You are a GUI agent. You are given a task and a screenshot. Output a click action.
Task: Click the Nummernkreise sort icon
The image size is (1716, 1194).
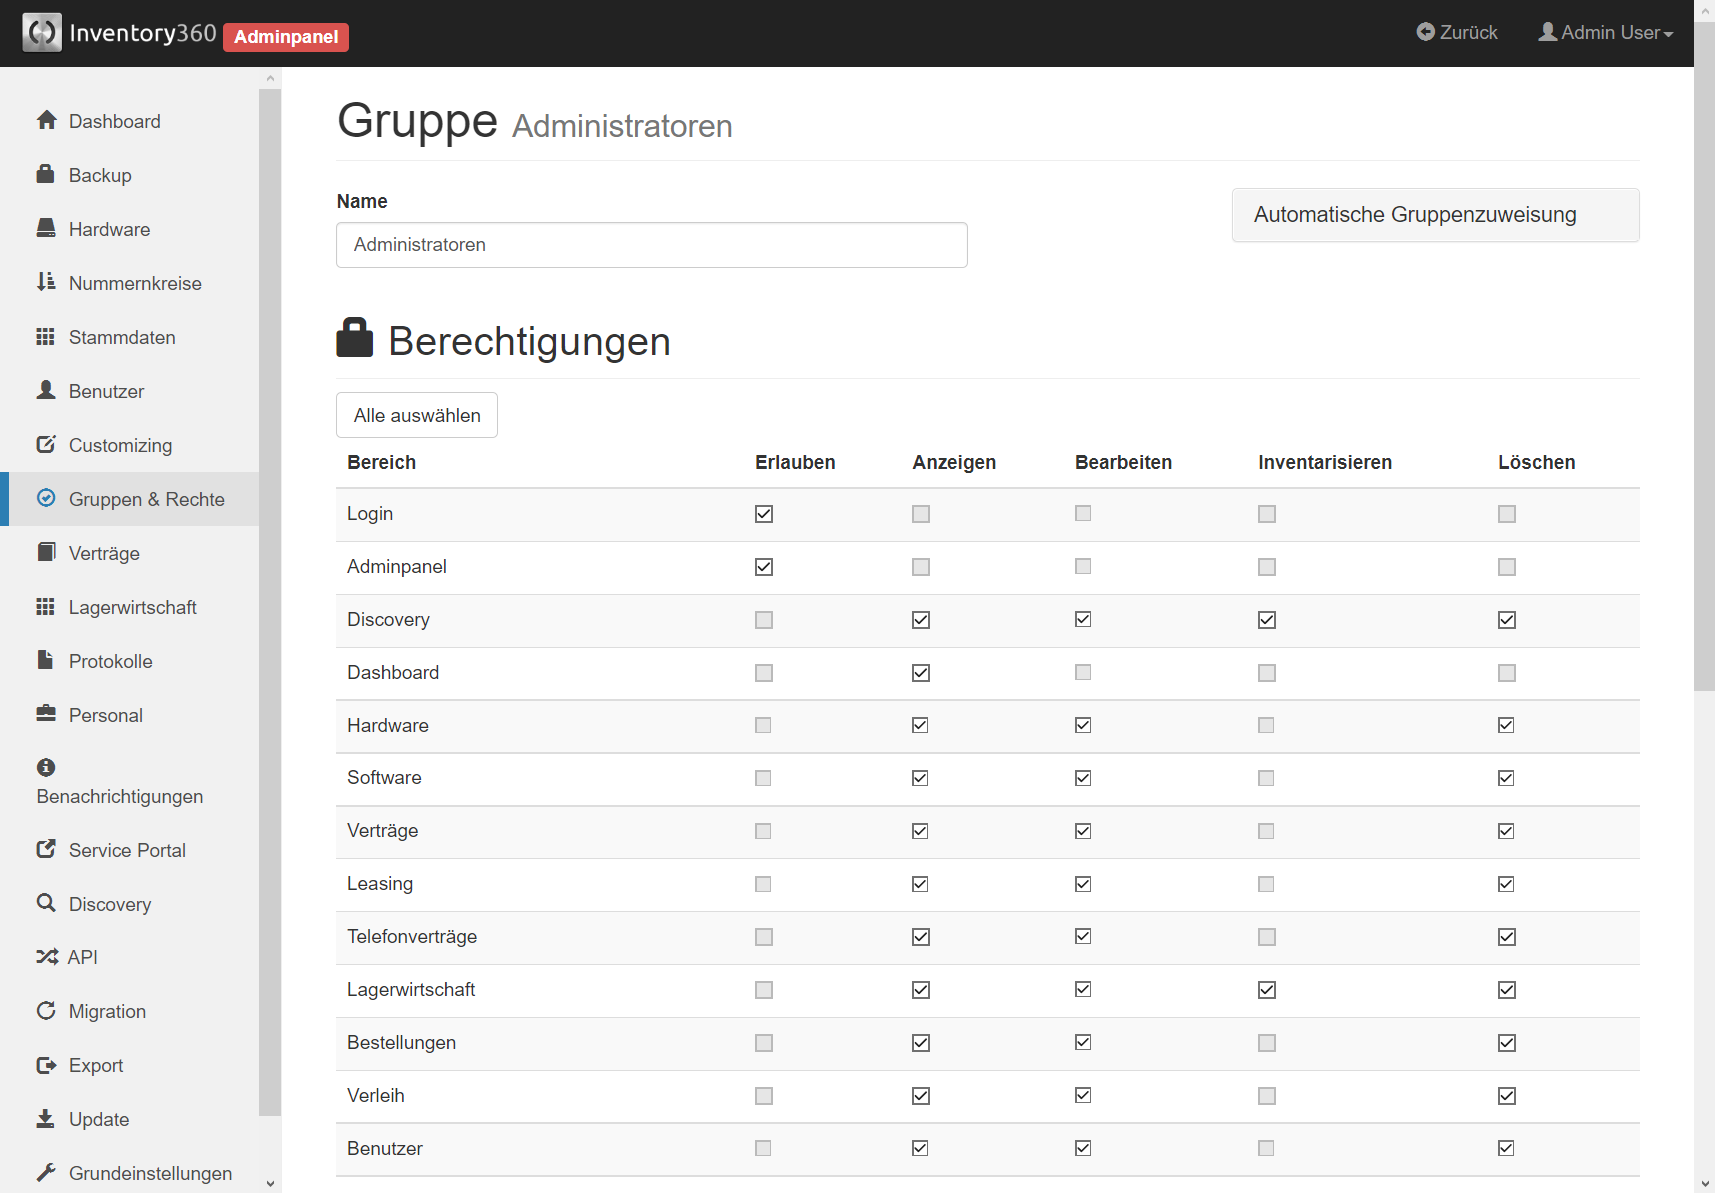click(46, 282)
